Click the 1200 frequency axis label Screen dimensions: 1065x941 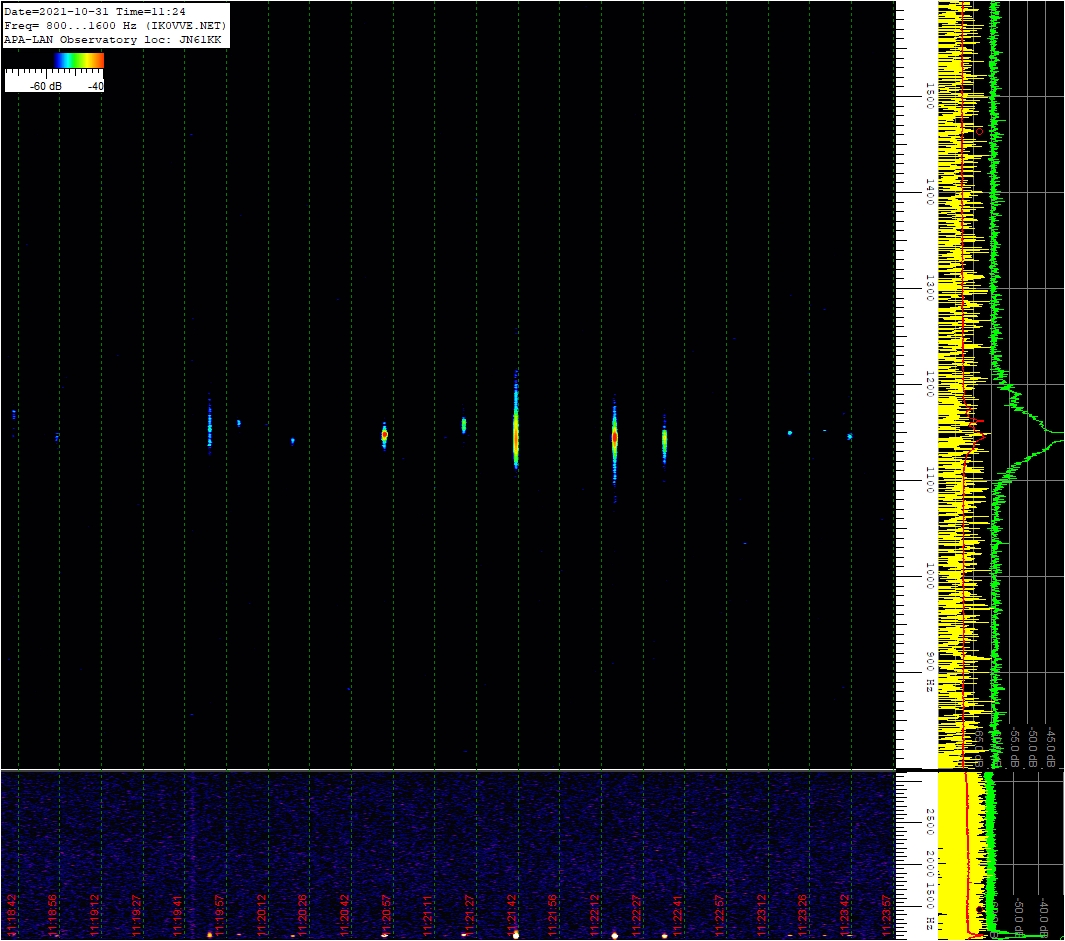pyautogui.click(x=930, y=385)
